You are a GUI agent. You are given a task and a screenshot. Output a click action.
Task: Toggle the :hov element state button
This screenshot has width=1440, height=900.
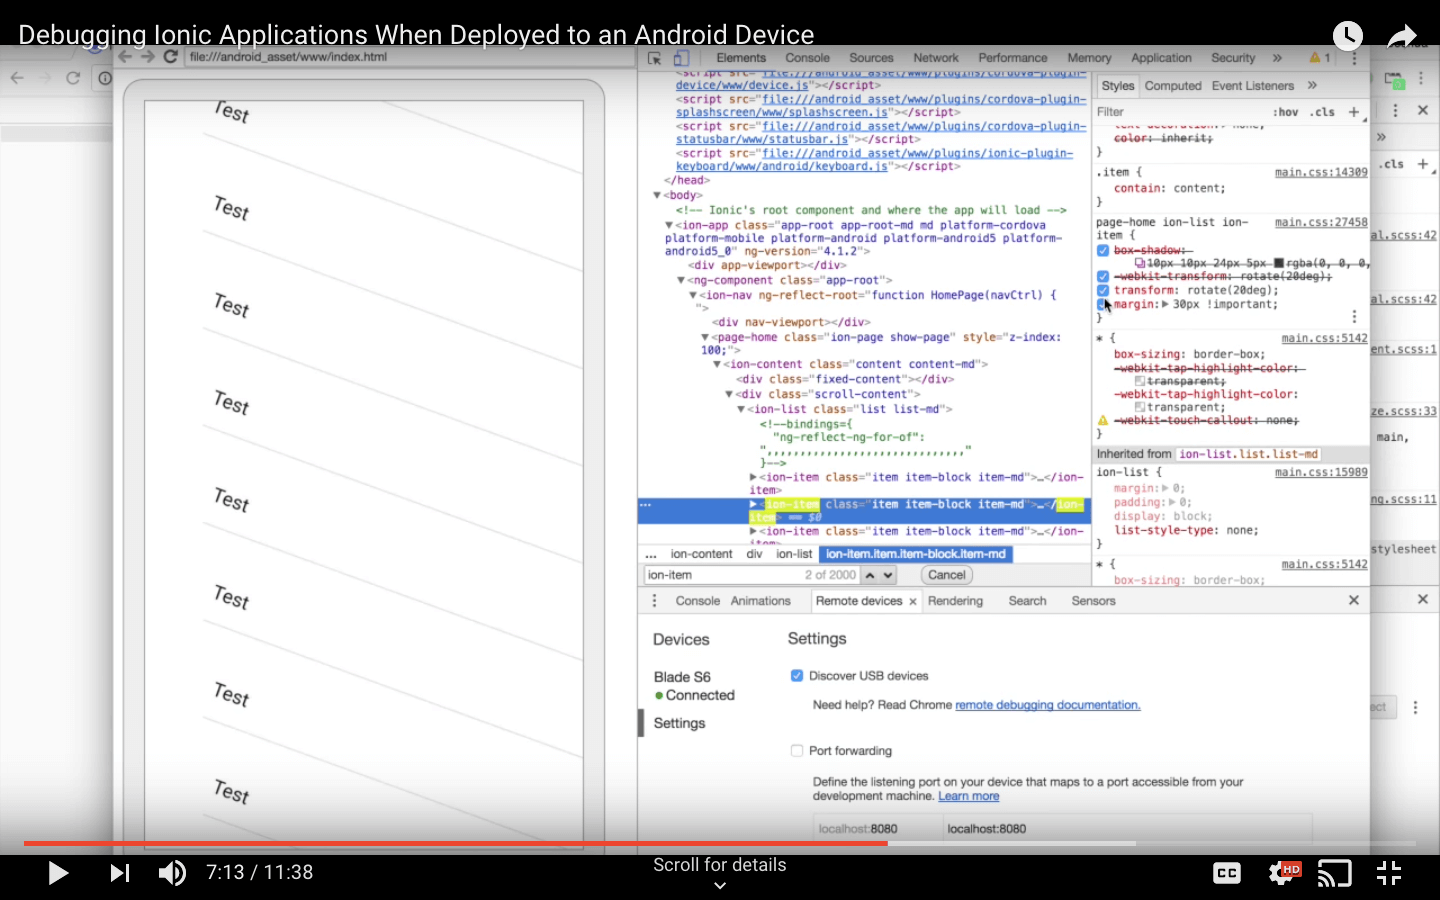tap(1286, 112)
